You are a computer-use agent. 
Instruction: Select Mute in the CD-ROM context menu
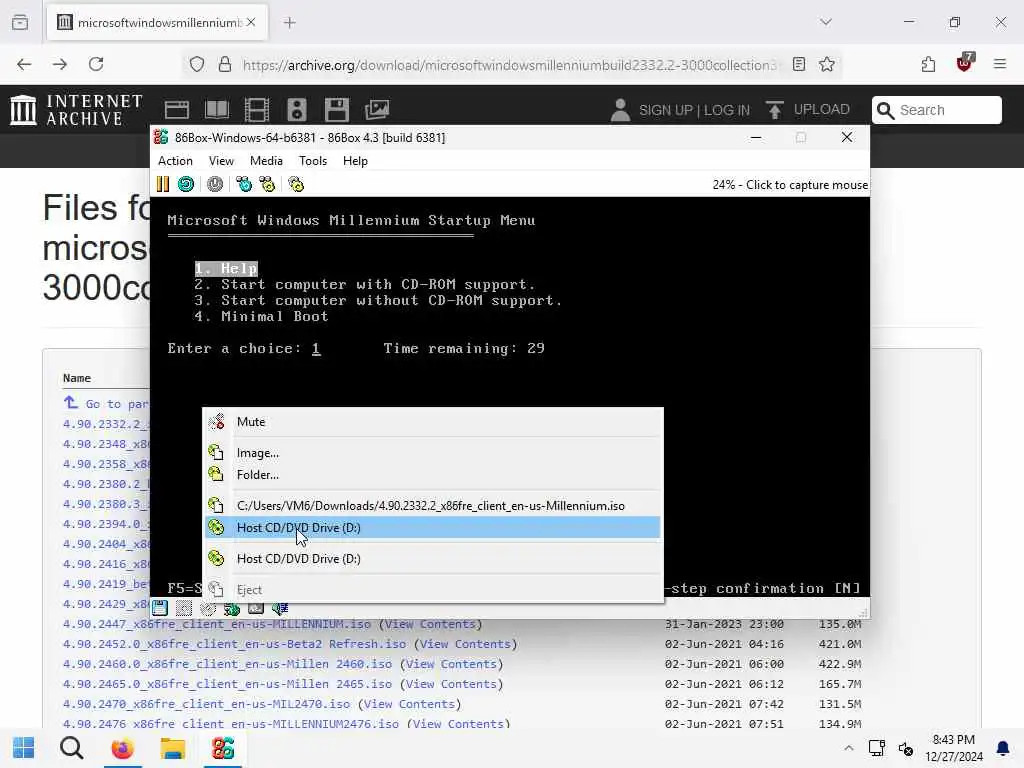pyautogui.click(x=433, y=422)
